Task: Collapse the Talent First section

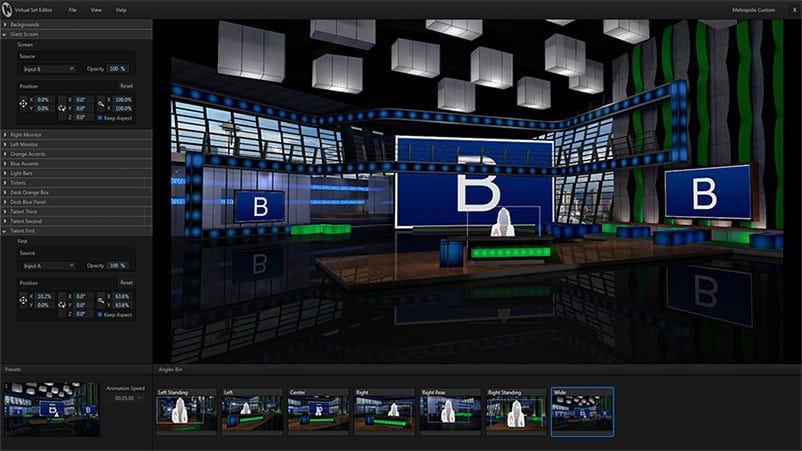Action: click(x=76, y=231)
